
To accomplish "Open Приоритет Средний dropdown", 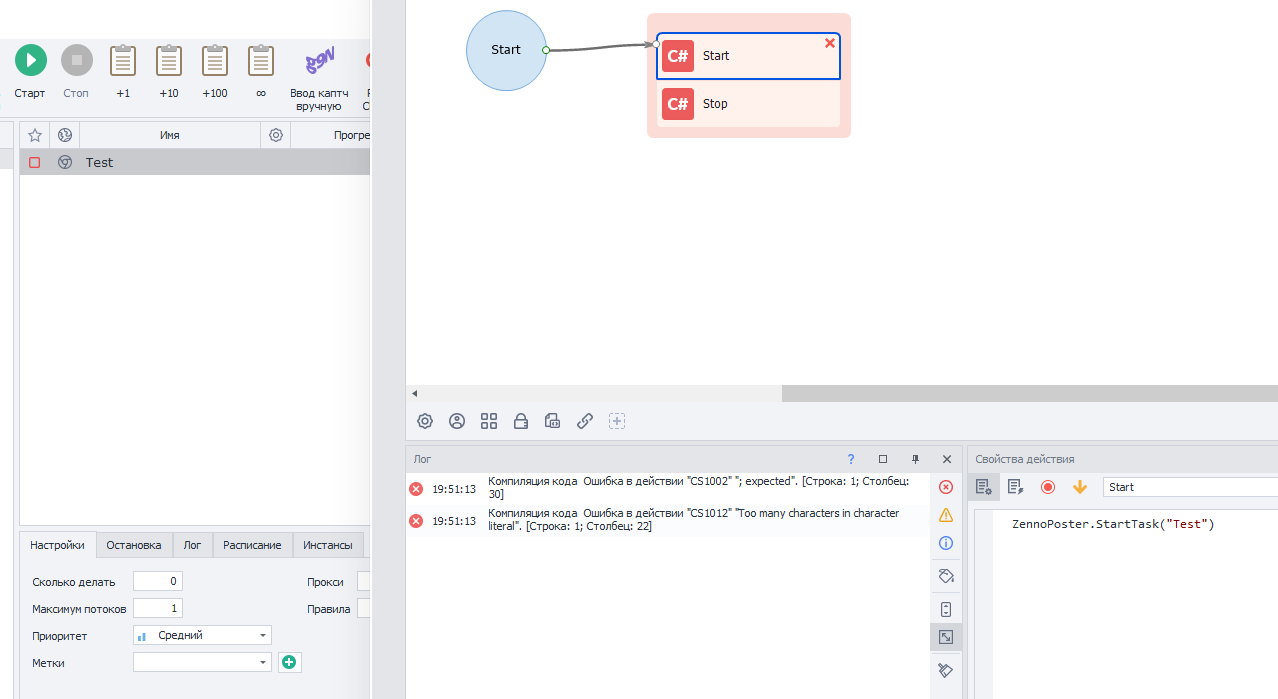I will [x=202, y=635].
